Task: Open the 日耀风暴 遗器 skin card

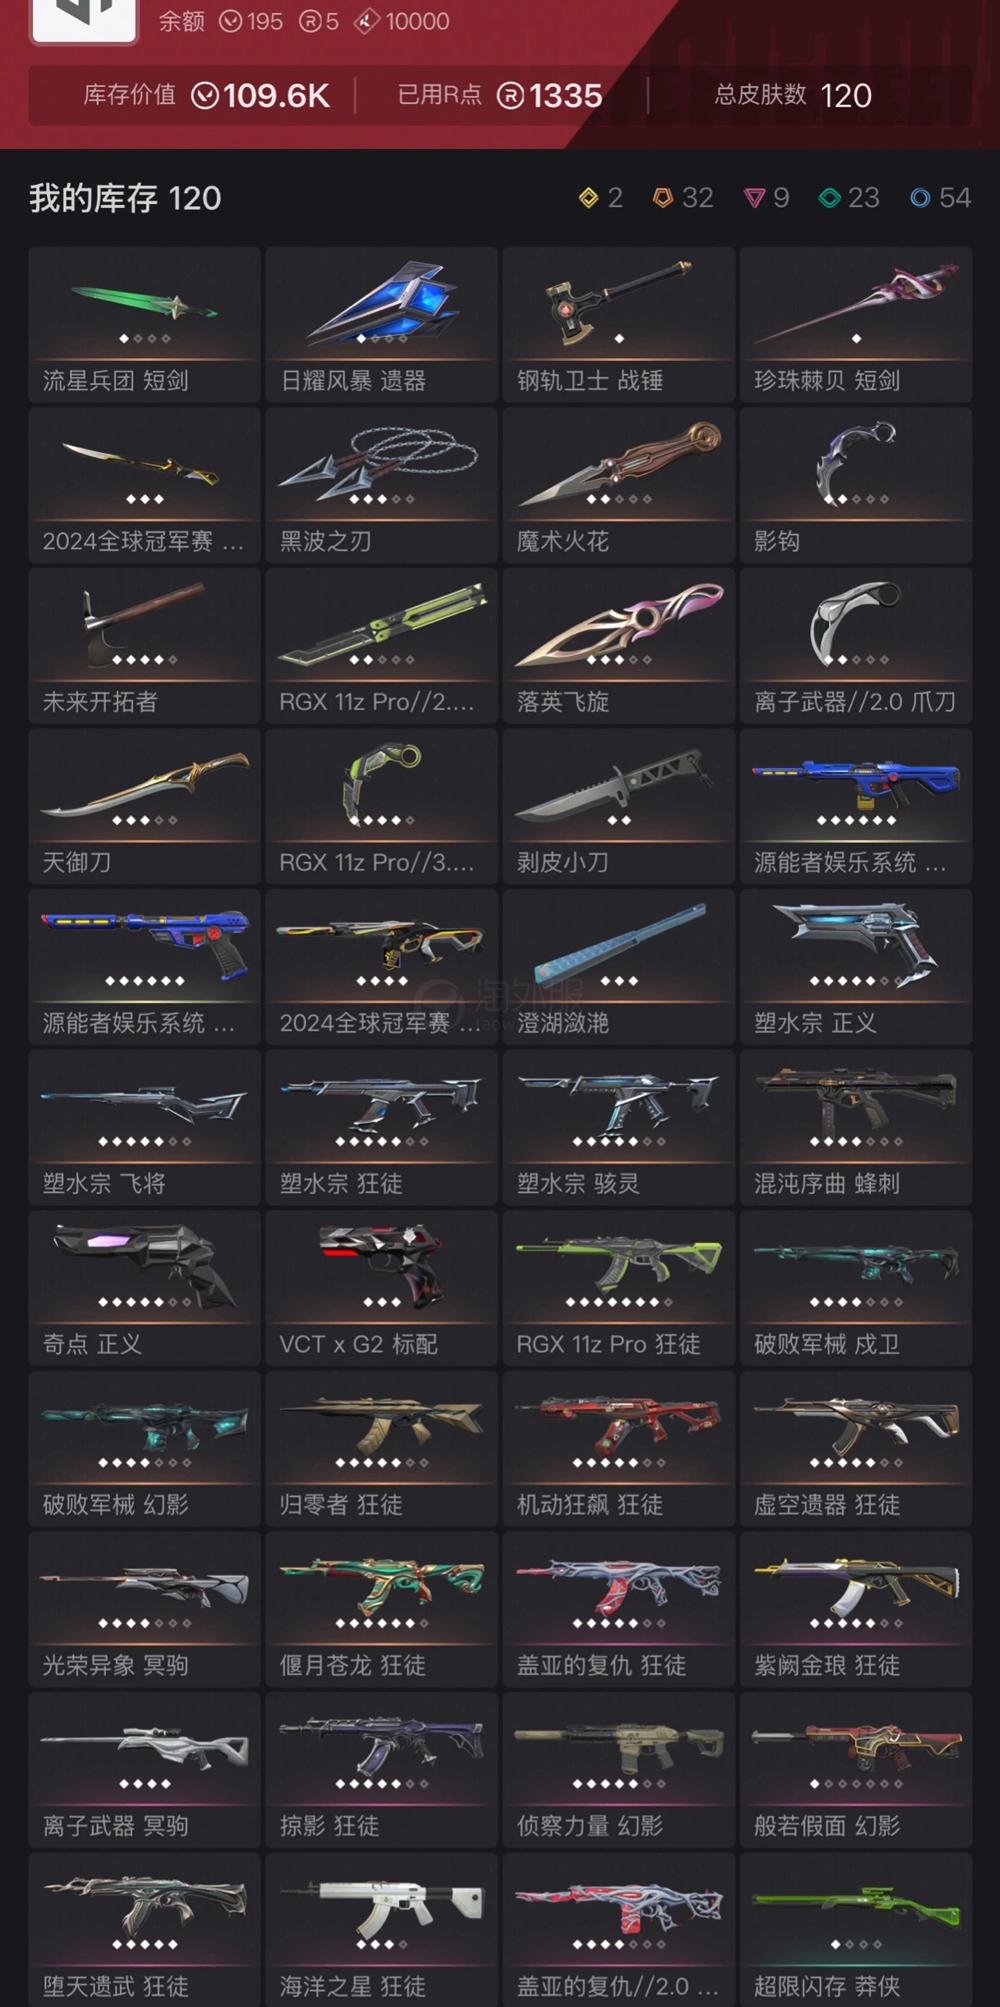Action: click(382, 325)
